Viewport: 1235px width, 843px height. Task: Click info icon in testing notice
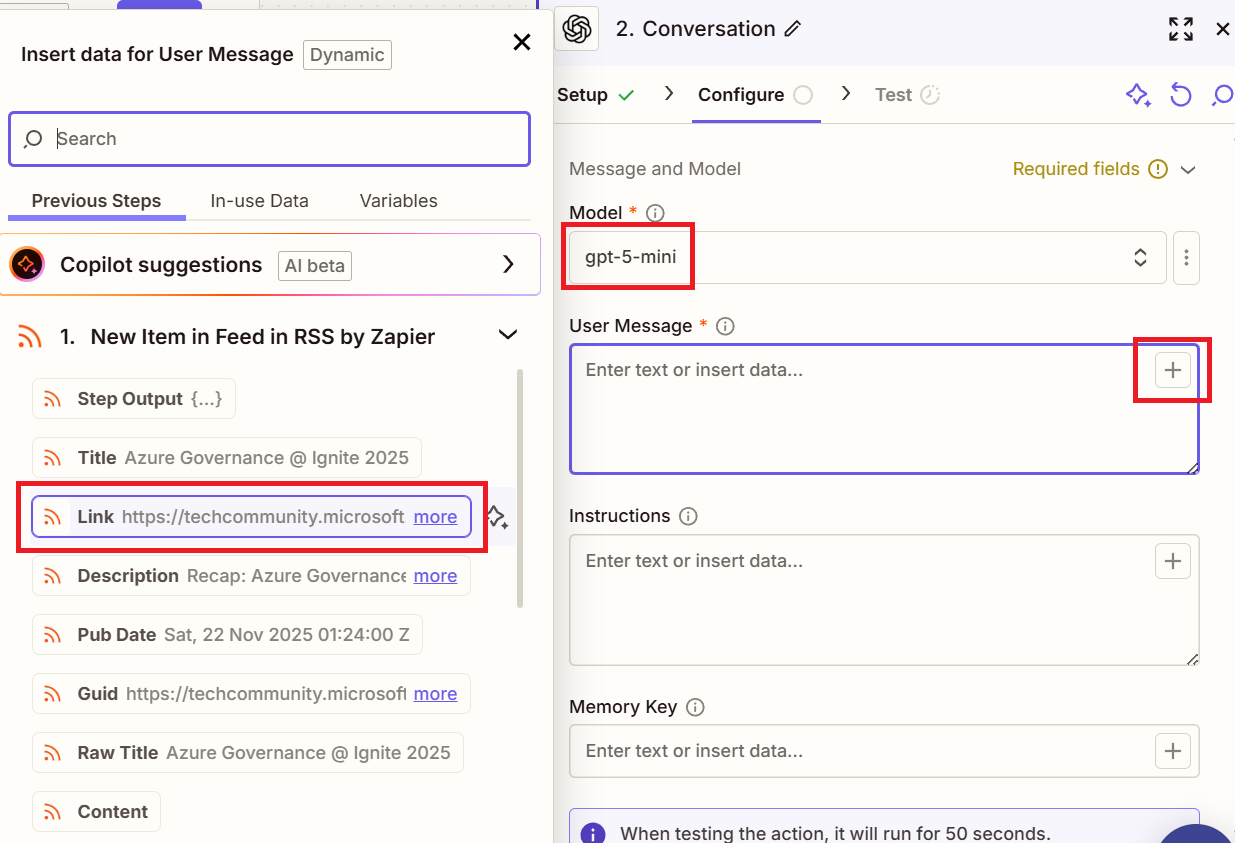593,833
